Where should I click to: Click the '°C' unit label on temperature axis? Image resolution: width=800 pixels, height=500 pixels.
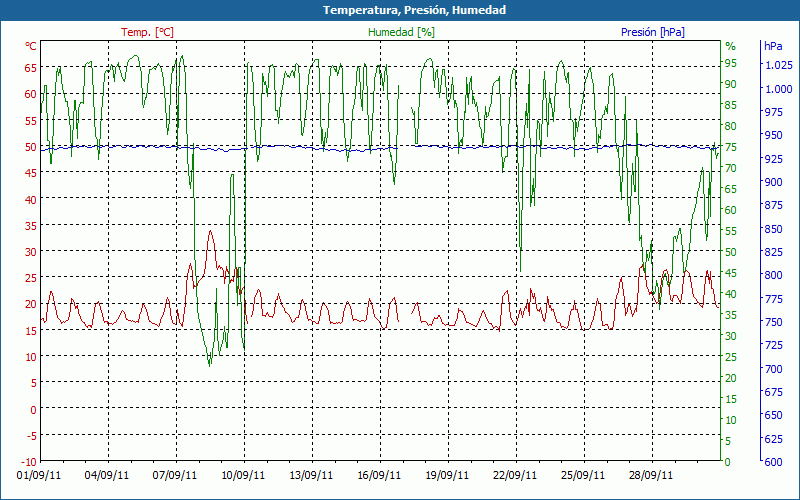pyautogui.click(x=31, y=46)
